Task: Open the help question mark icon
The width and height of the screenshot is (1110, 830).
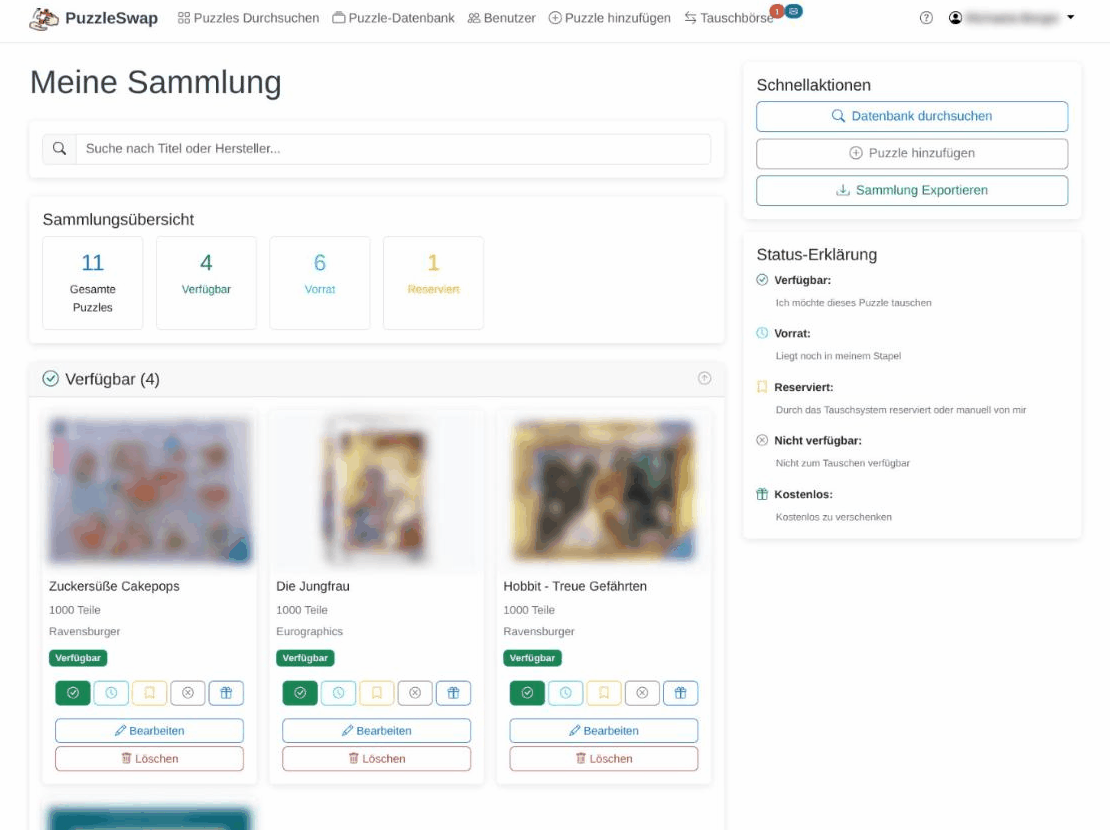Action: point(926,18)
